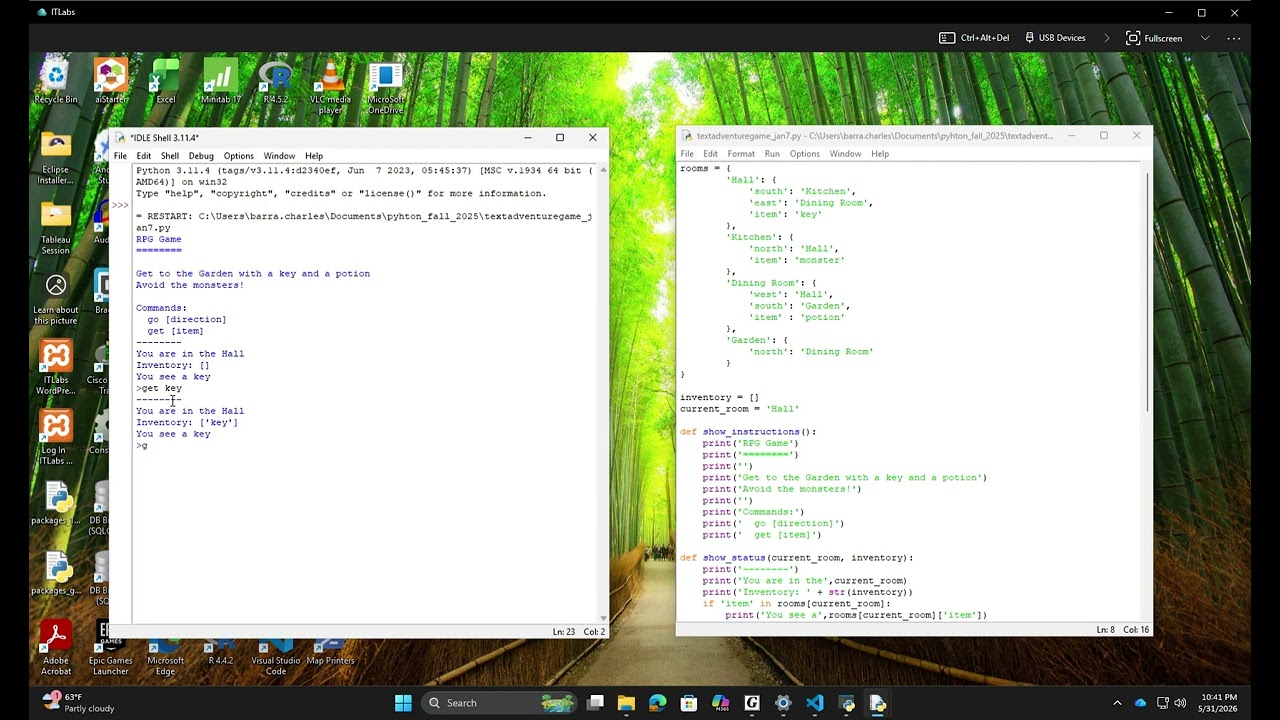The image size is (1280, 720).
Task: Open the Microsoft OneDrive desktop shortcut
Action: click(x=385, y=87)
